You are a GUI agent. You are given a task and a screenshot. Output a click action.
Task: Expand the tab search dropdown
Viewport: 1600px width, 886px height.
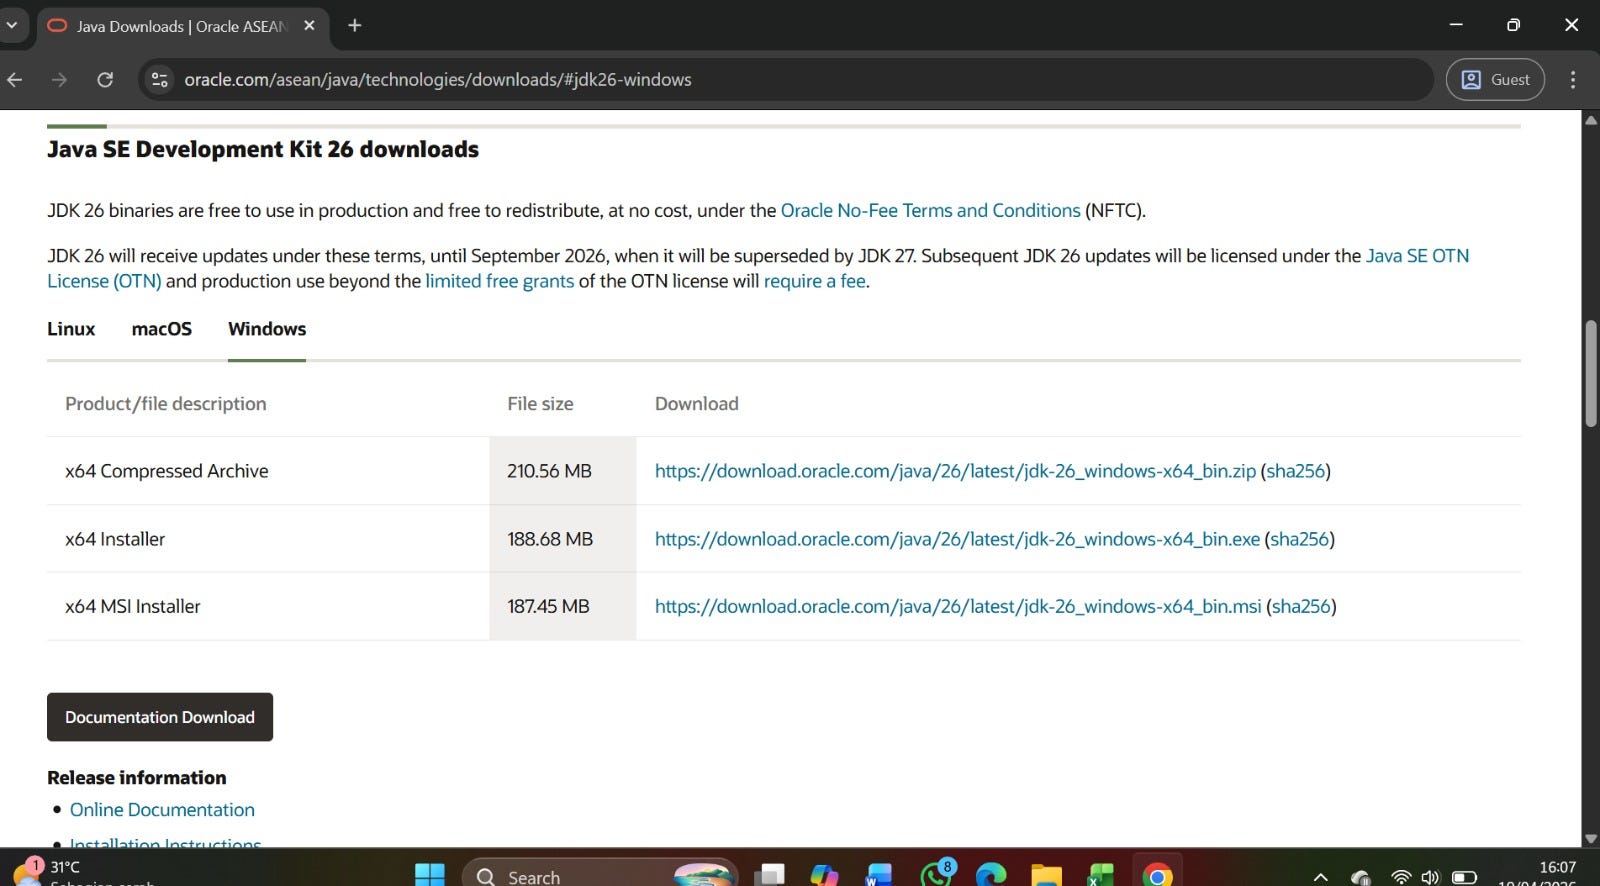pyautogui.click(x=12, y=25)
